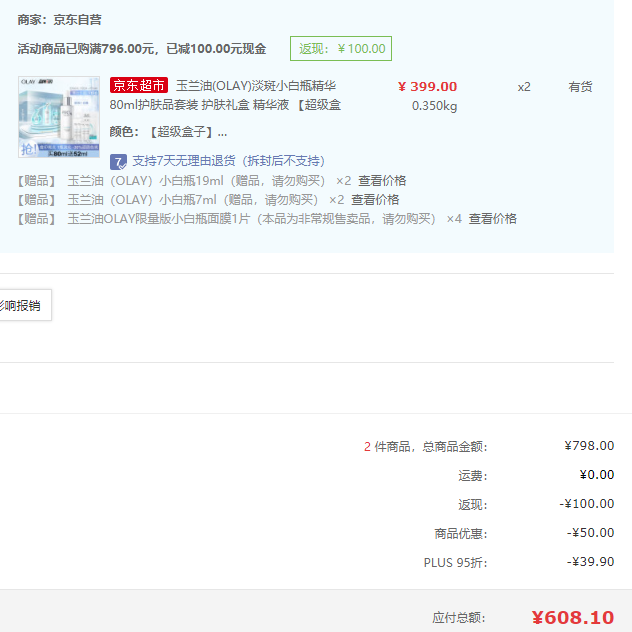Click 查看价格 for 小白瓶19ml gift
632x632 pixels.
click(382, 181)
